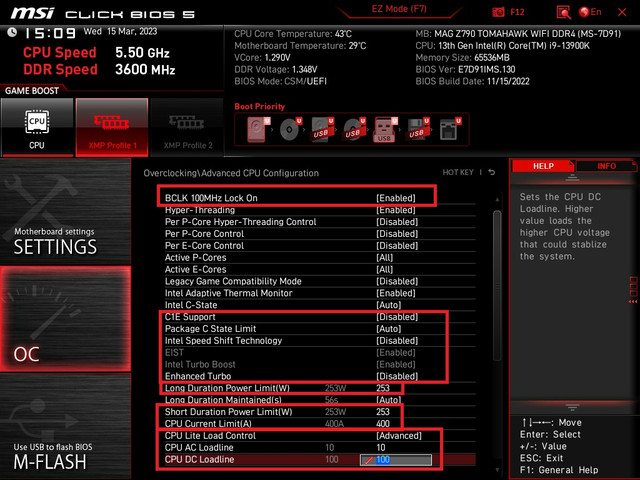This screenshot has width=640, height=480.
Task: Open CPU Lite Load Control [Advanced] options
Action: point(398,436)
